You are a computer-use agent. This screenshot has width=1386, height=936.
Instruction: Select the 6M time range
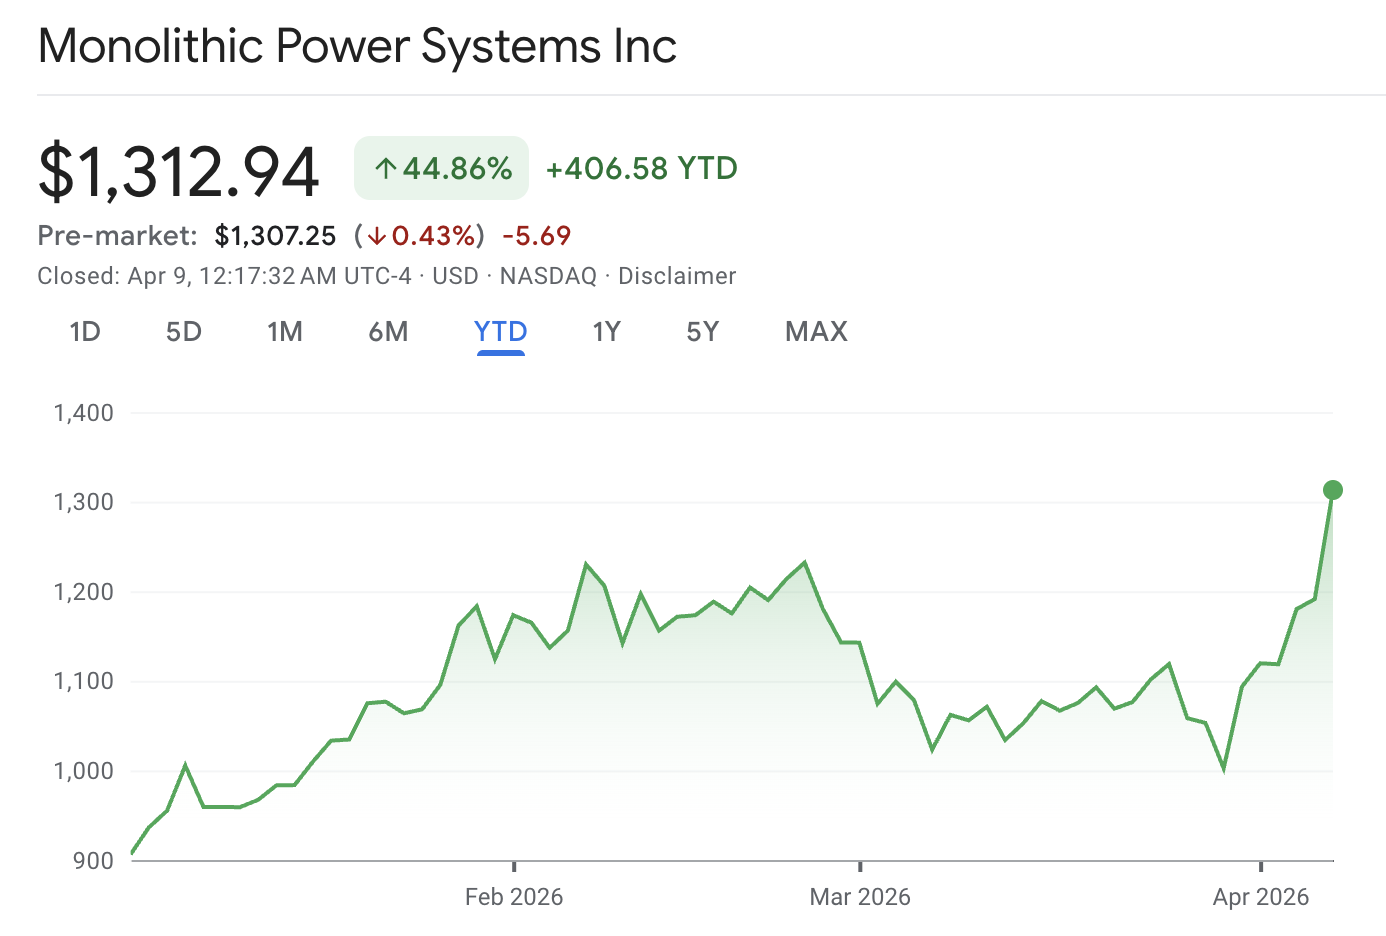pyautogui.click(x=388, y=331)
